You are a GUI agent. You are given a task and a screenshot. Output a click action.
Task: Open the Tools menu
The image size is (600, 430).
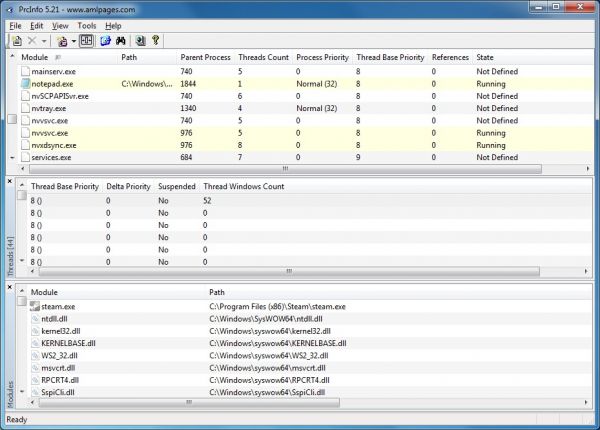(x=87, y=25)
